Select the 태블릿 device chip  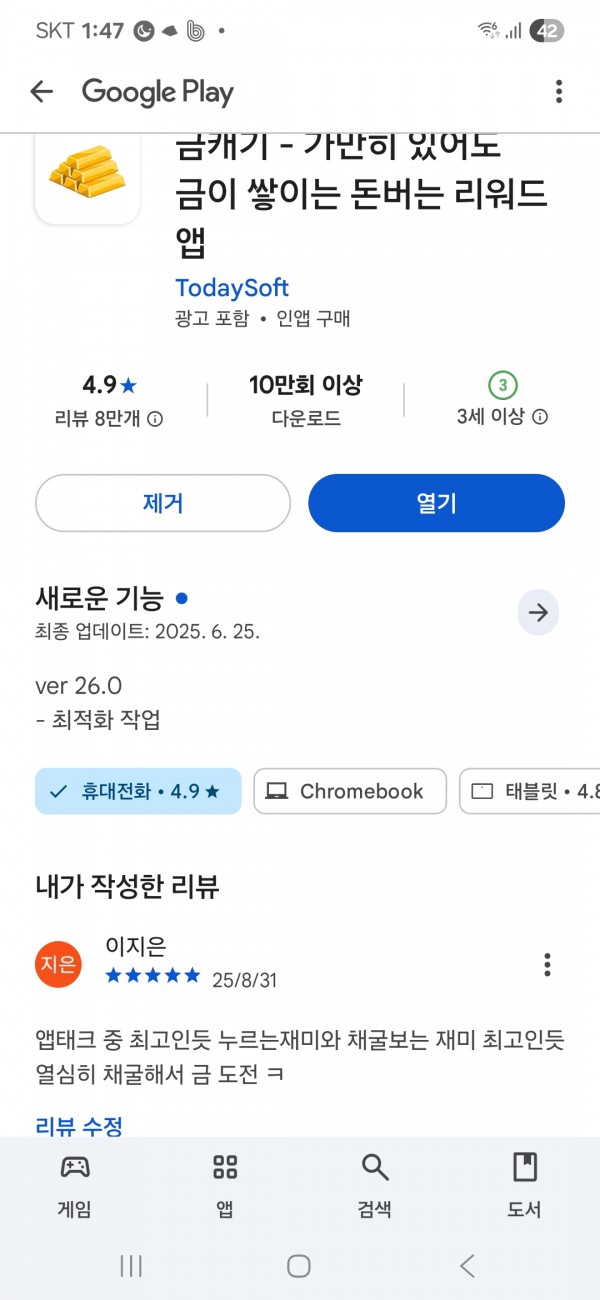(x=530, y=791)
